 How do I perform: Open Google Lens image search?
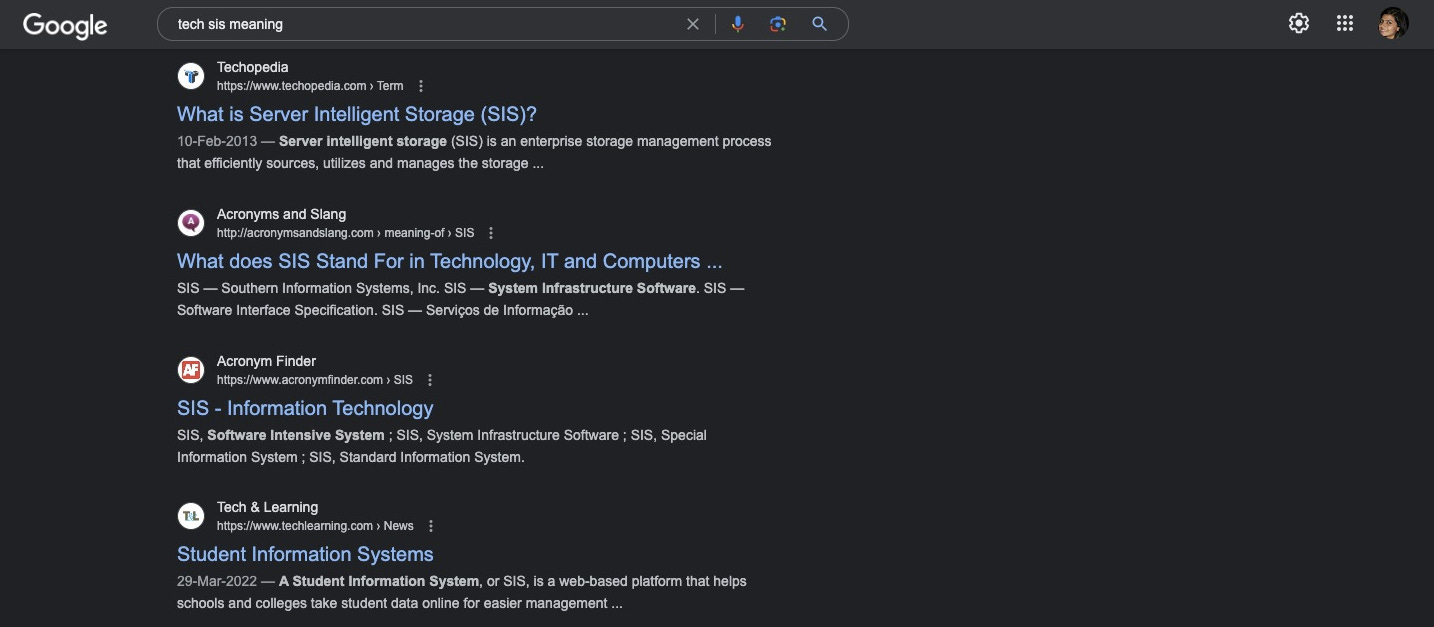(x=778, y=24)
